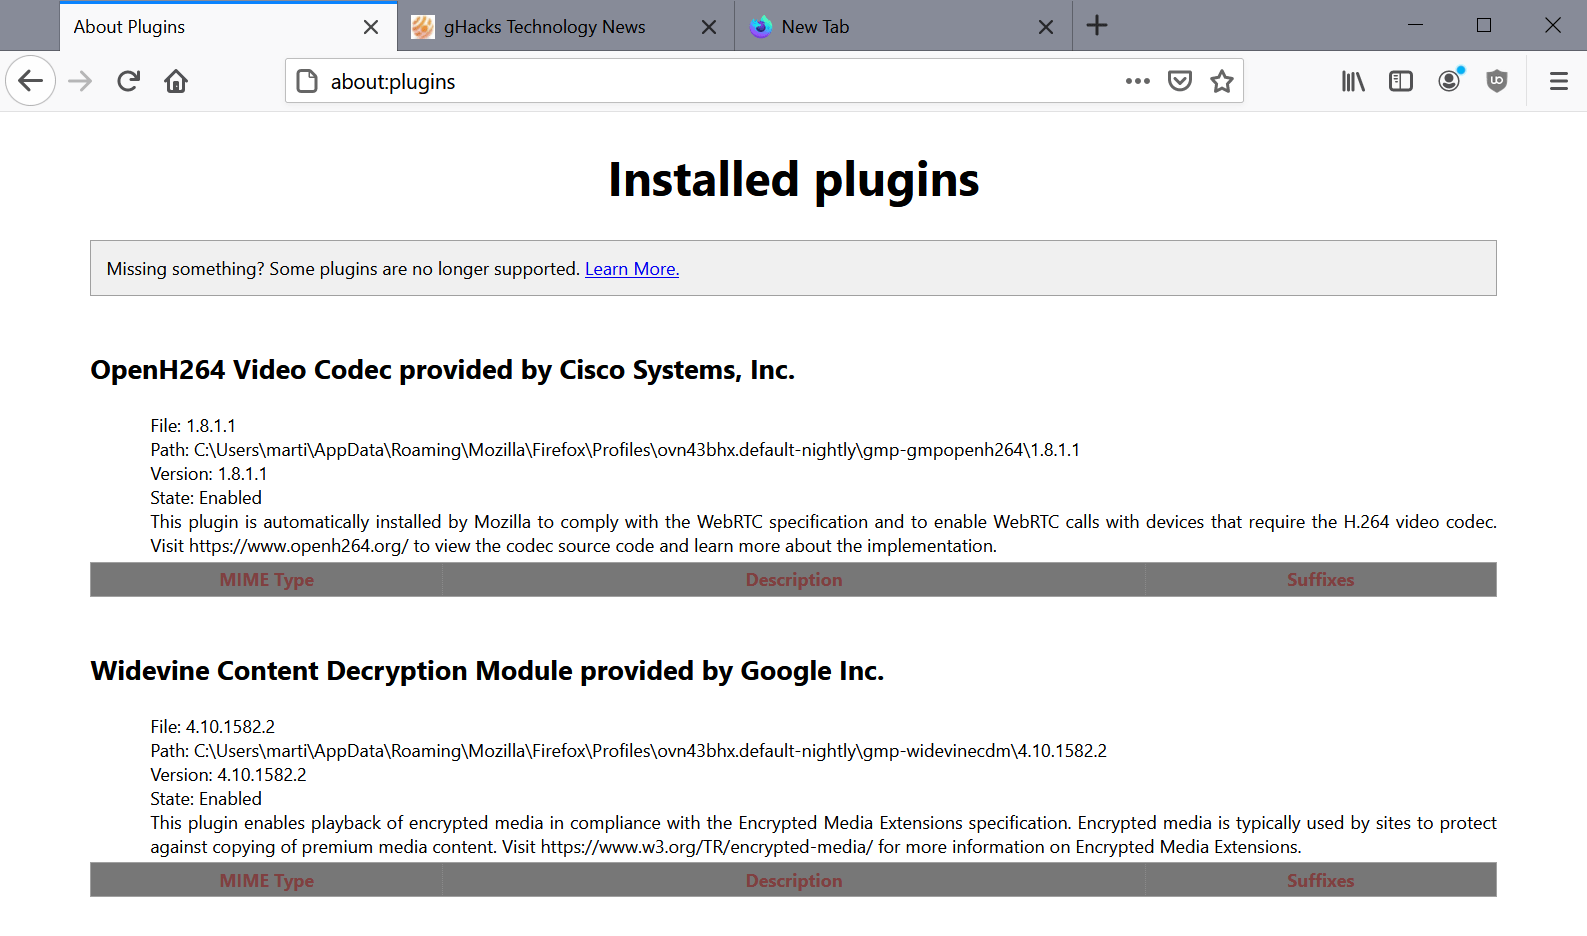Click Widevine 'Version: 4.10.1582.2' text
This screenshot has height=936, width=1587.
click(x=229, y=775)
